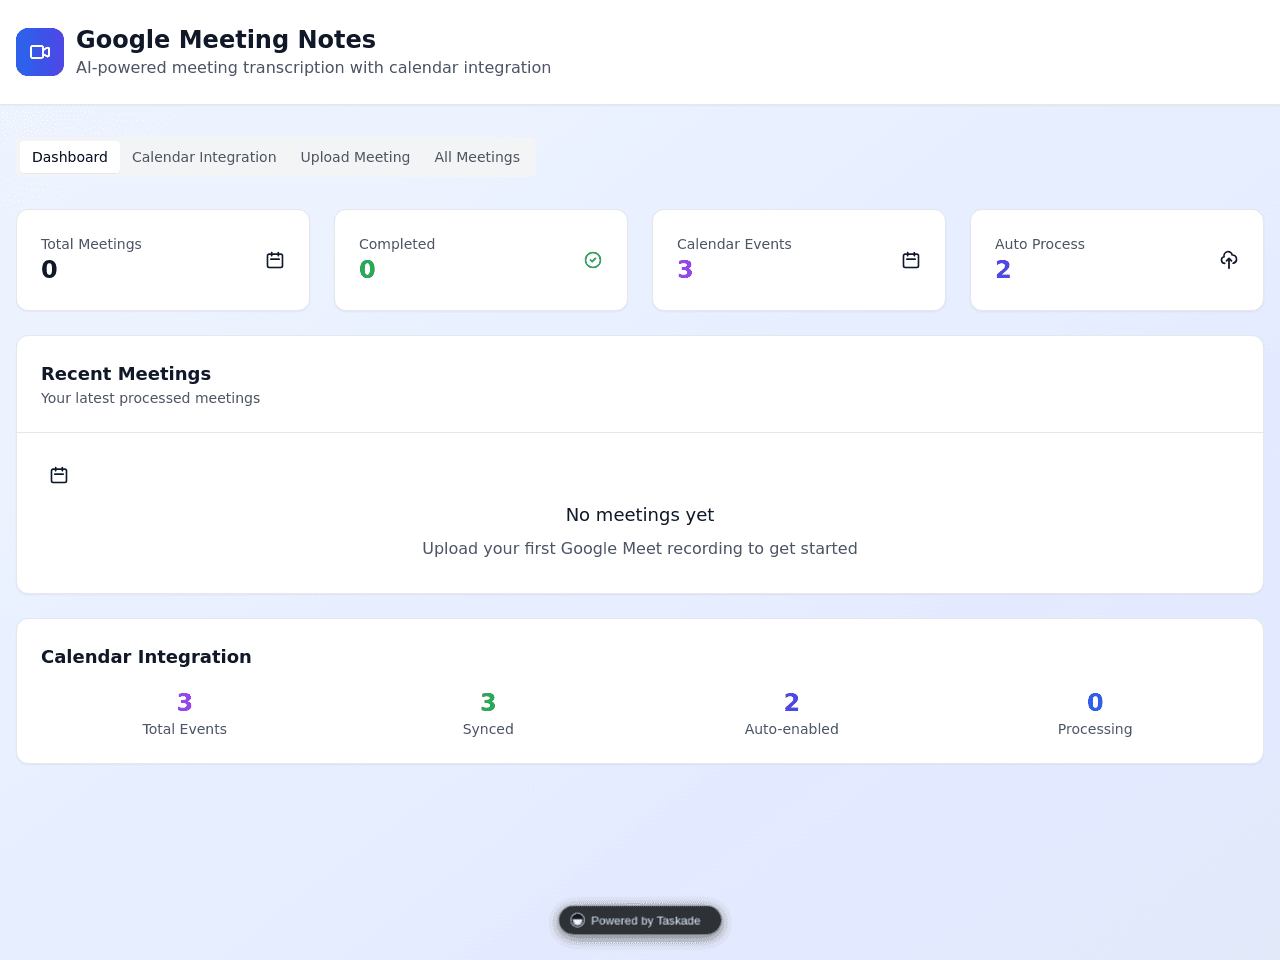Click the 2 value under Auto Process
This screenshot has width=1280, height=960.
pyautogui.click(x=1003, y=269)
